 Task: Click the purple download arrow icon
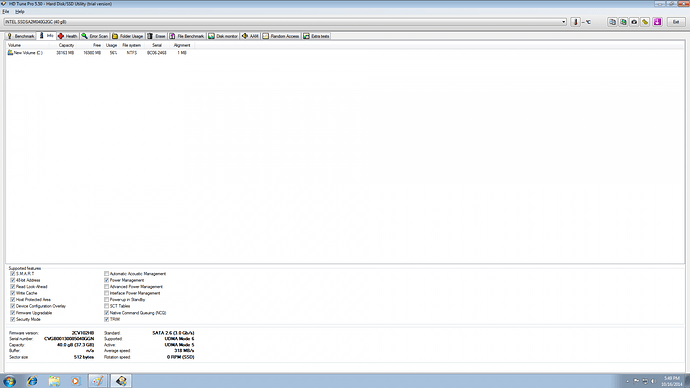click(657, 22)
